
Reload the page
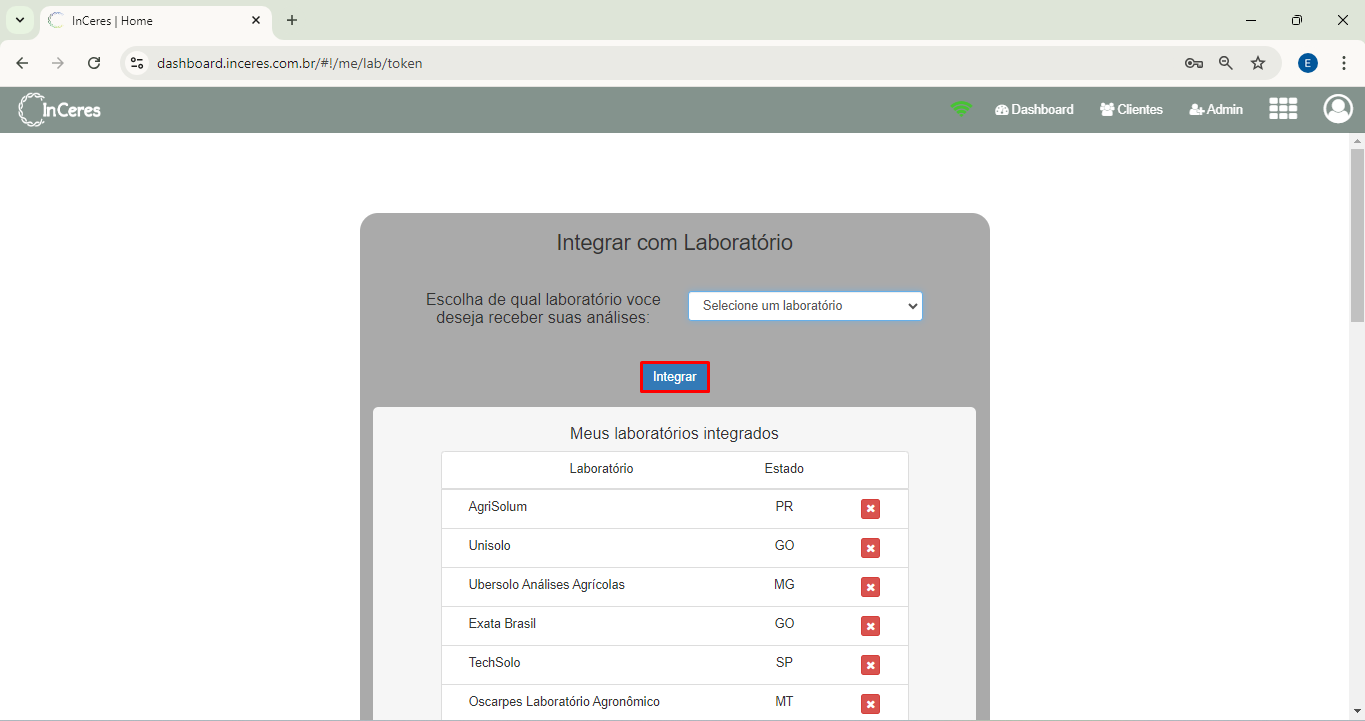pyautogui.click(x=94, y=63)
